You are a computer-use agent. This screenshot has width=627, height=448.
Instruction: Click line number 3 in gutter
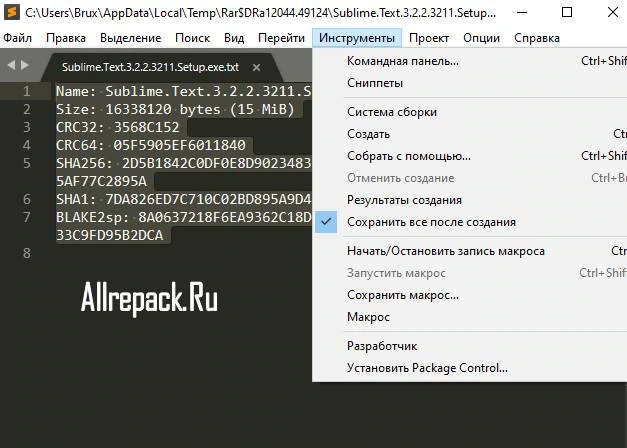click(x=26, y=127)
